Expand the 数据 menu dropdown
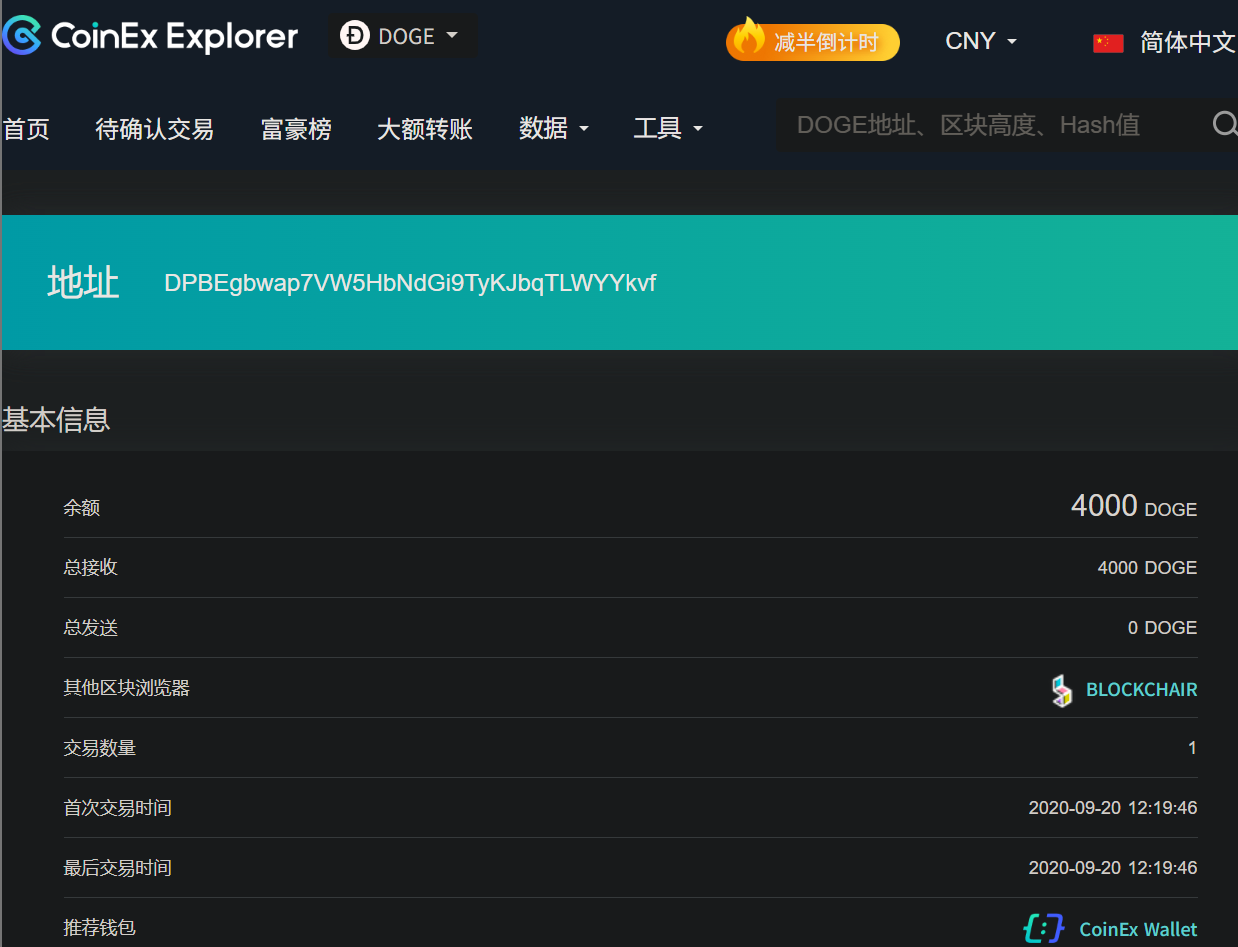Viewport: 1238px width, 947px height. pos(553,128)
